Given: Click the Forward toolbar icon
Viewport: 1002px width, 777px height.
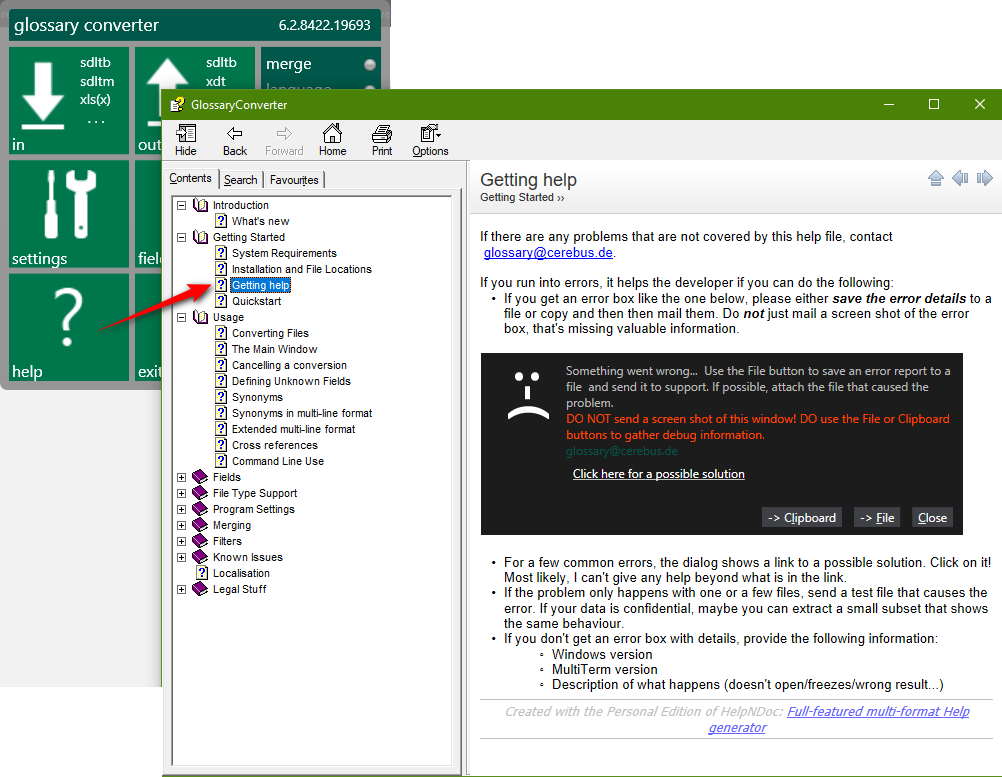Looking at the screenshot, I should [284, 139].
